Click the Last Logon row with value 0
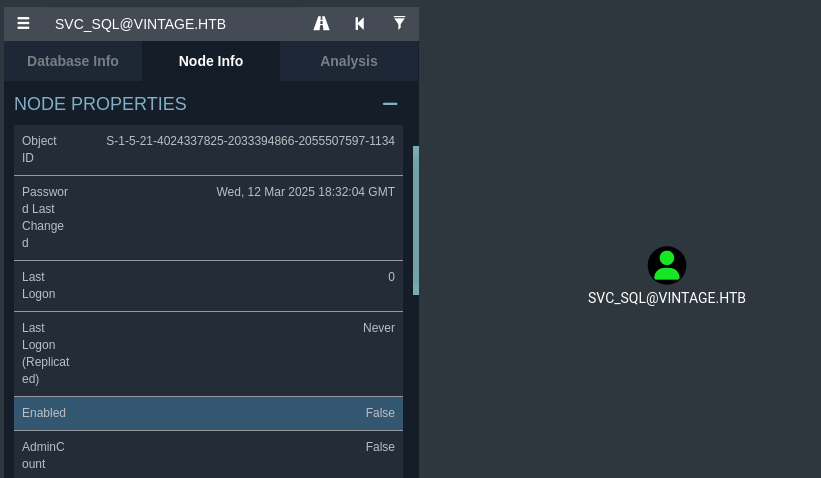This screenshot has height=478, width=821. 208,285
